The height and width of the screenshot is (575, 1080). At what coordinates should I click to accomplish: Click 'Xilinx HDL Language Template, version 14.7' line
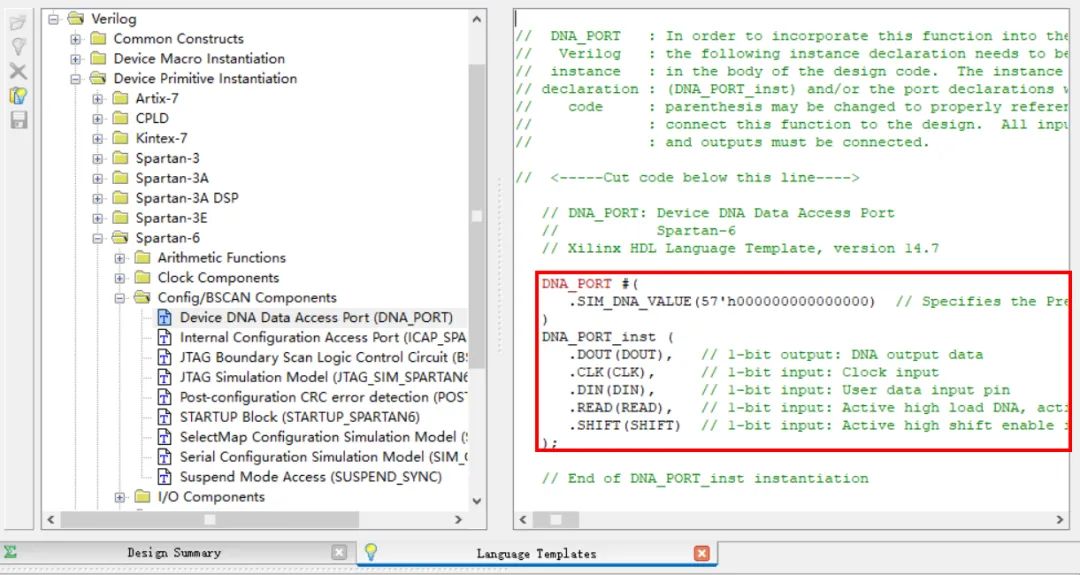740,248
